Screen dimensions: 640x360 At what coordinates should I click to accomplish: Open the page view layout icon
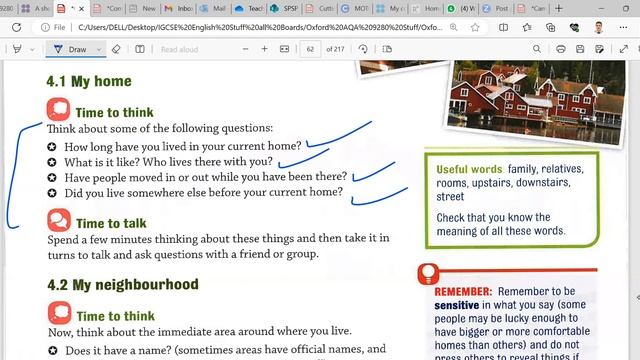pyautogui.click(x=140, y=49)
